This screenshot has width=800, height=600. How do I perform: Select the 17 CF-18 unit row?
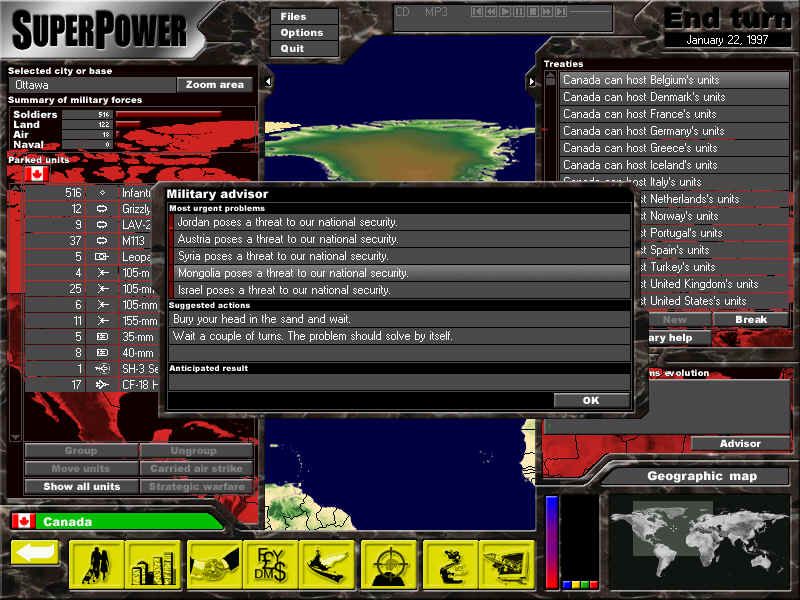point(91,384)
